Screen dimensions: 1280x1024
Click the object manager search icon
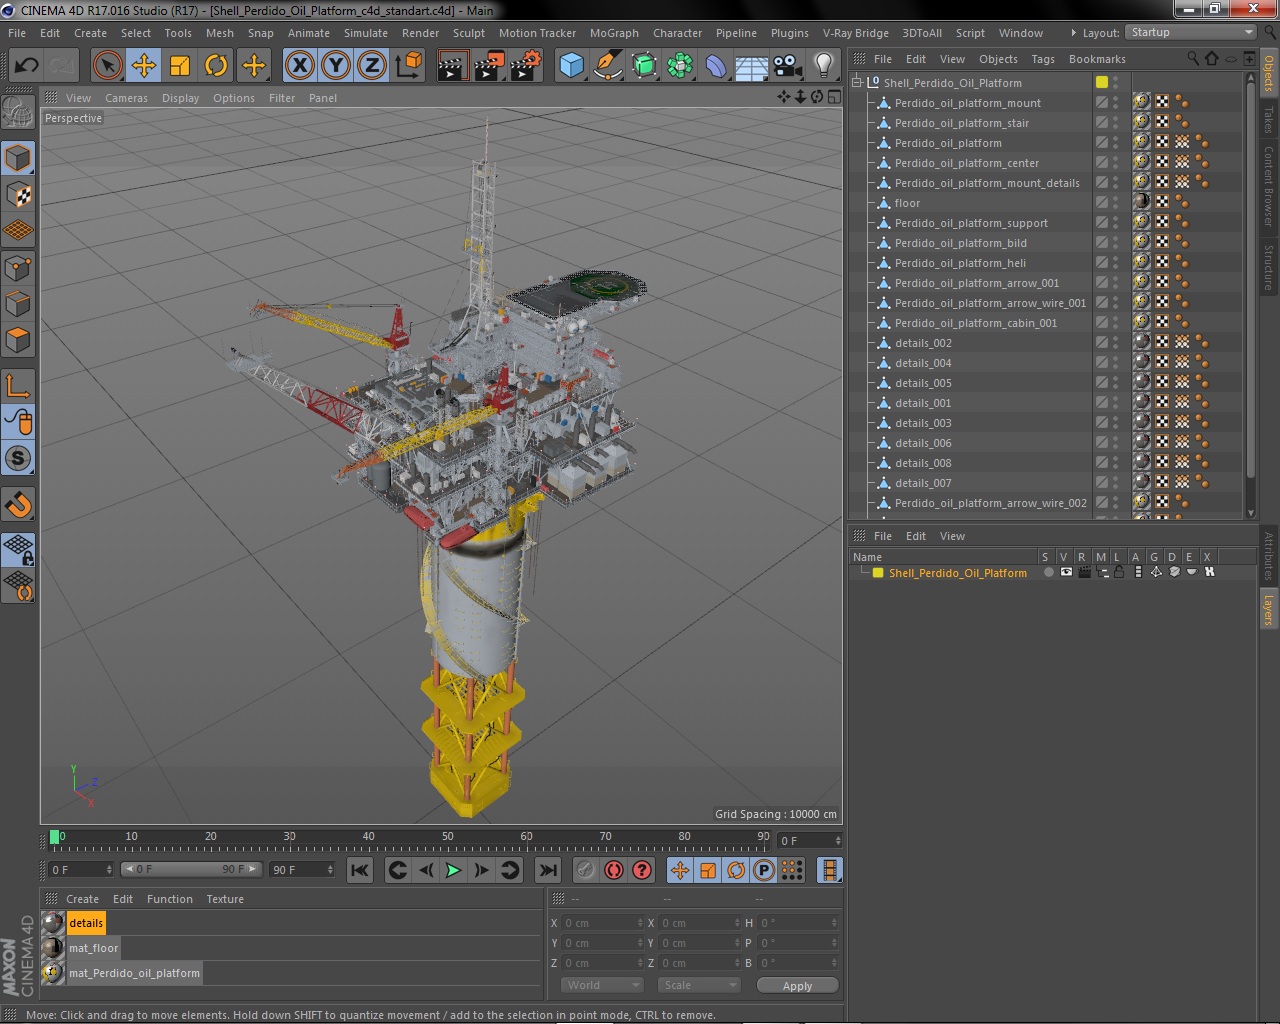click(1192, 59)
